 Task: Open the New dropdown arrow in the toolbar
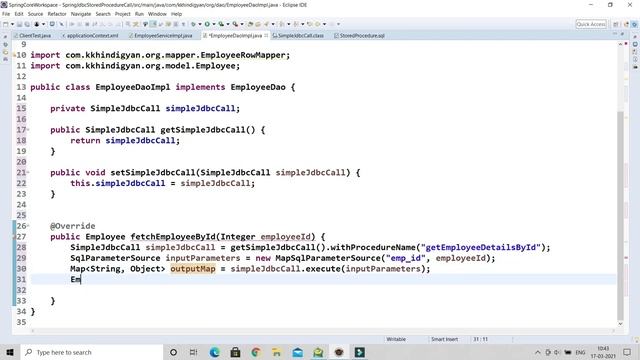coord(12,24)
